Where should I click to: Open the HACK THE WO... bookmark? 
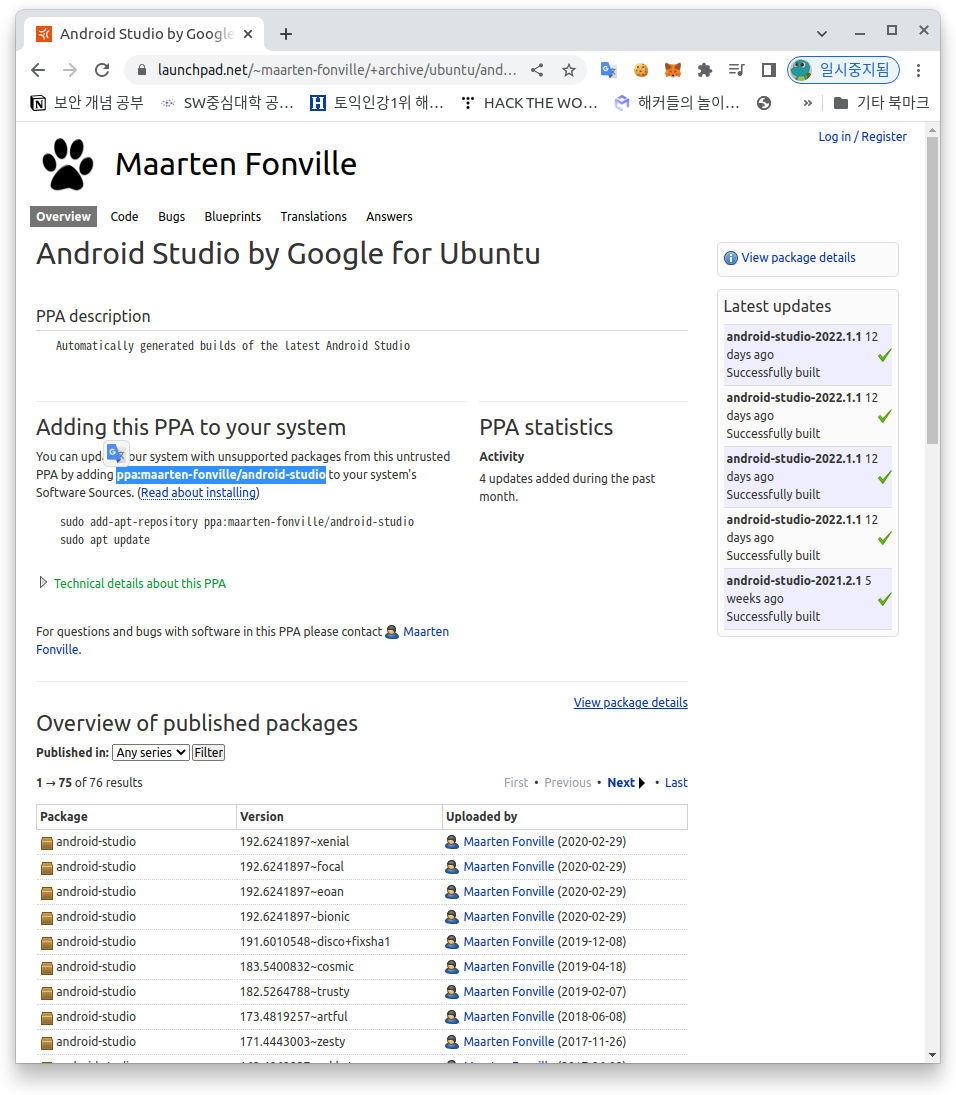(x=529, y=103)
